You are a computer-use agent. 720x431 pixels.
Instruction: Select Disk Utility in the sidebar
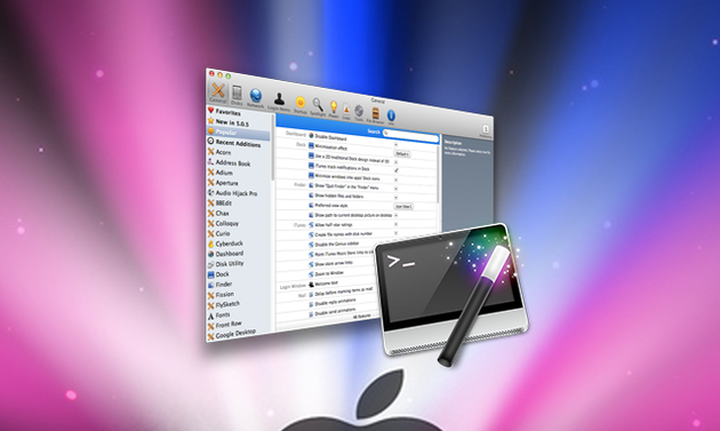coord(225,264)
